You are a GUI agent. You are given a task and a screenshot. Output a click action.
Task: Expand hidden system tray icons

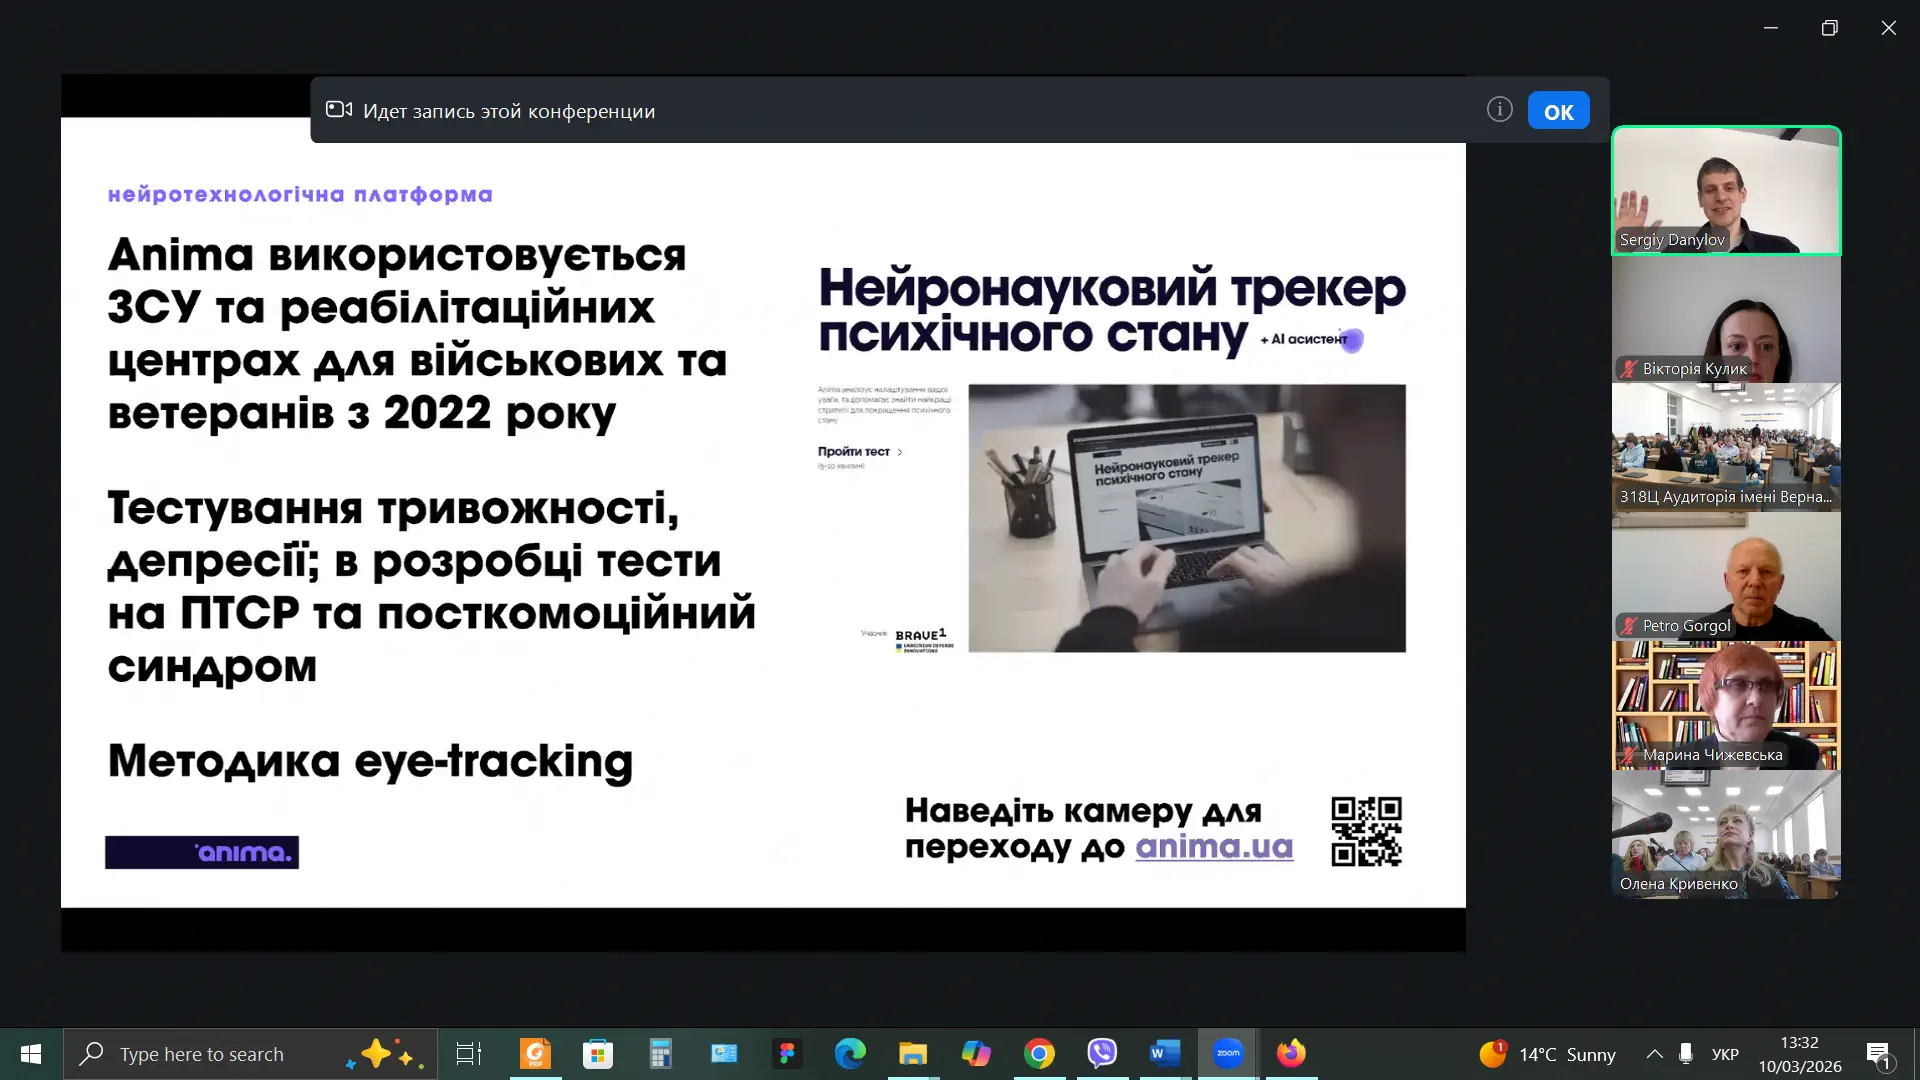click(x=1654, y=1054)
